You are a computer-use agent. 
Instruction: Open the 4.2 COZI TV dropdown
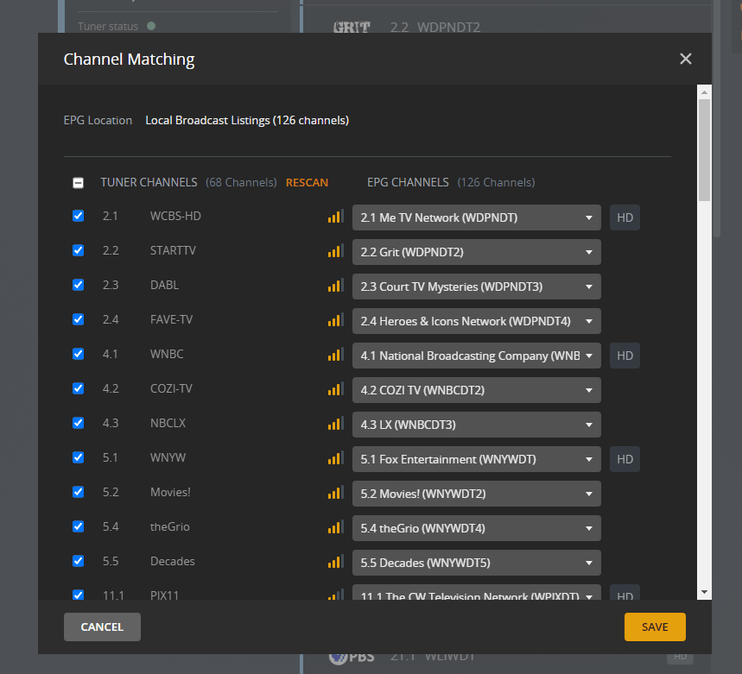point(477,390)
